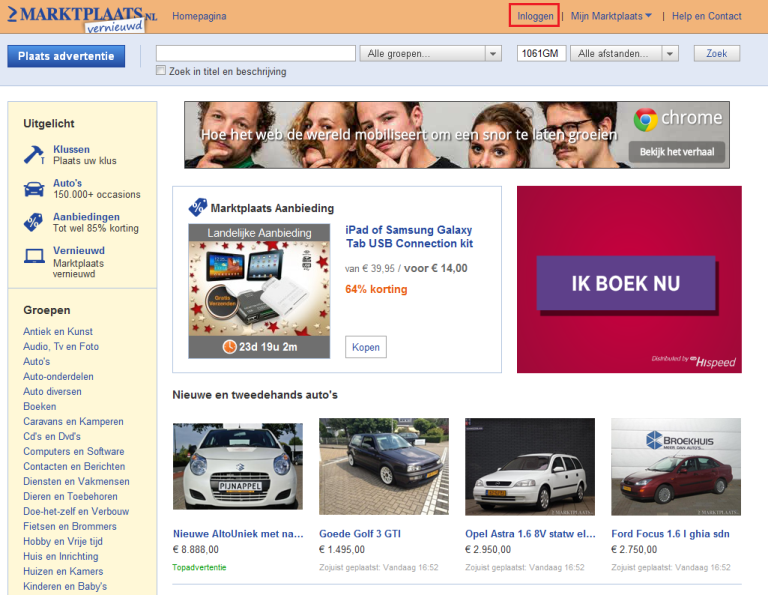Open the Auto's uitgelicht link
This screenshot has width=768, height=595.
(x=68, y=183)
